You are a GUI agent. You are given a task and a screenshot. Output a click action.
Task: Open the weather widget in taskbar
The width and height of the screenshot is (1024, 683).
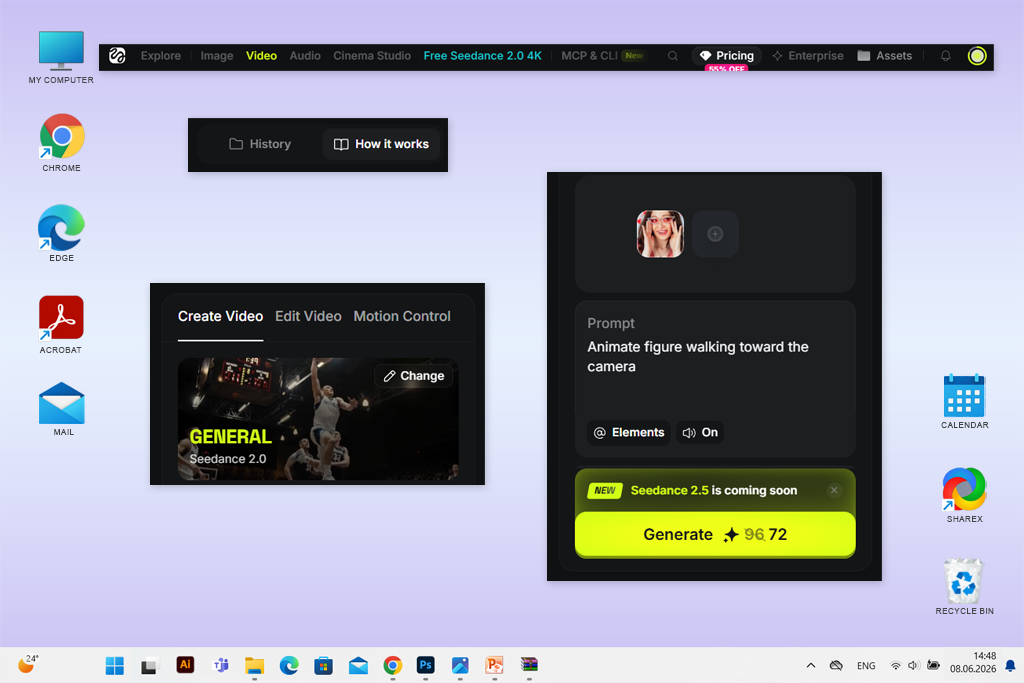[x=27, y=665]
